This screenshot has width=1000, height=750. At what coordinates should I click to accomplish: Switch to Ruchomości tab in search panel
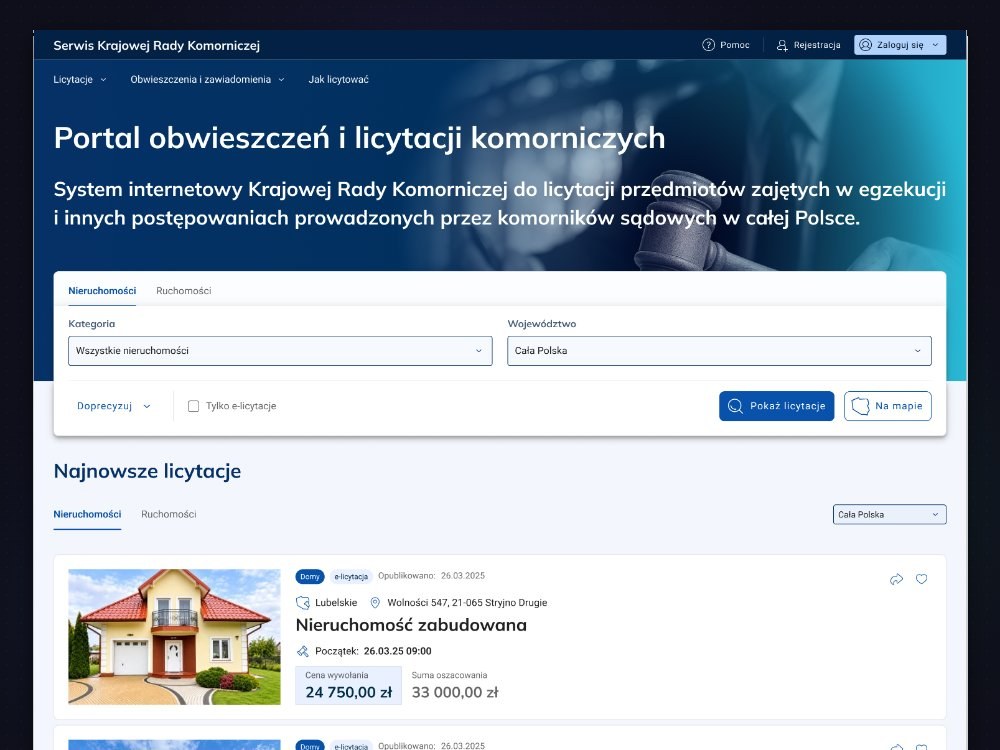point(184,291)
